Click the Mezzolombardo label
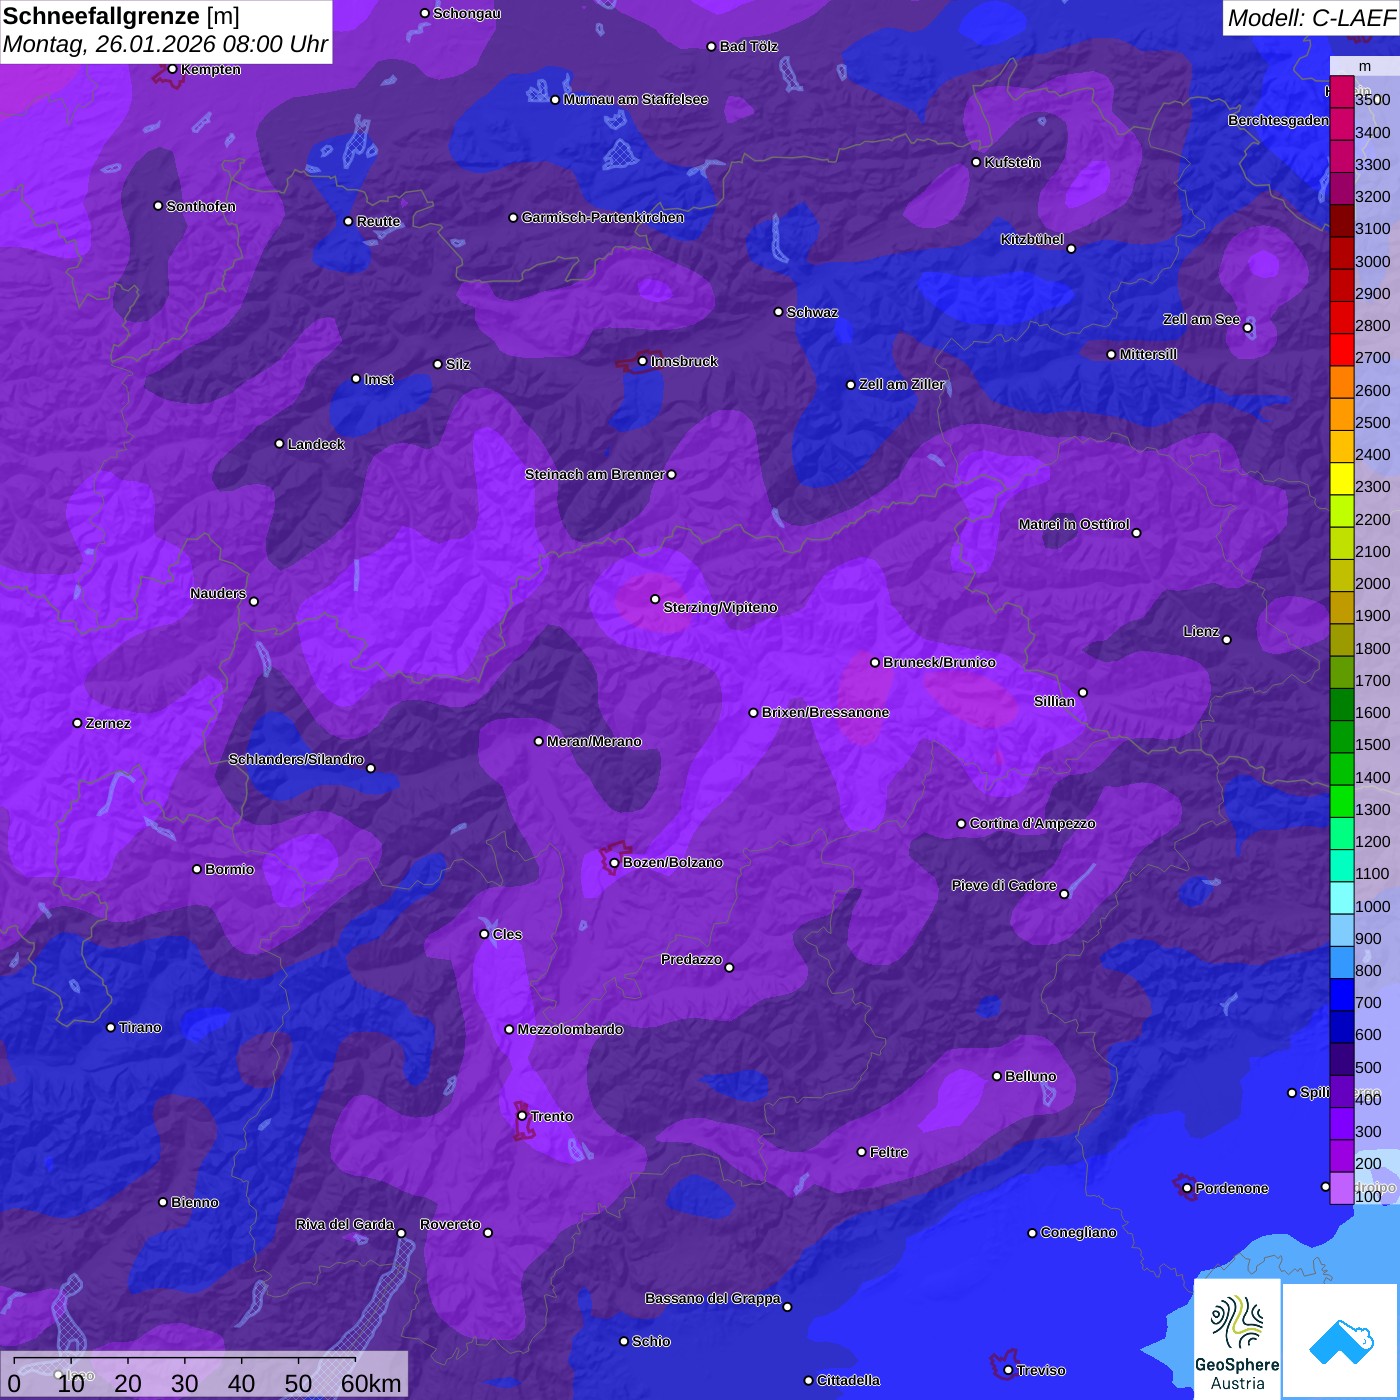The height and width of the screenshot is (1400, 1400). click(x=570, y=1029)
